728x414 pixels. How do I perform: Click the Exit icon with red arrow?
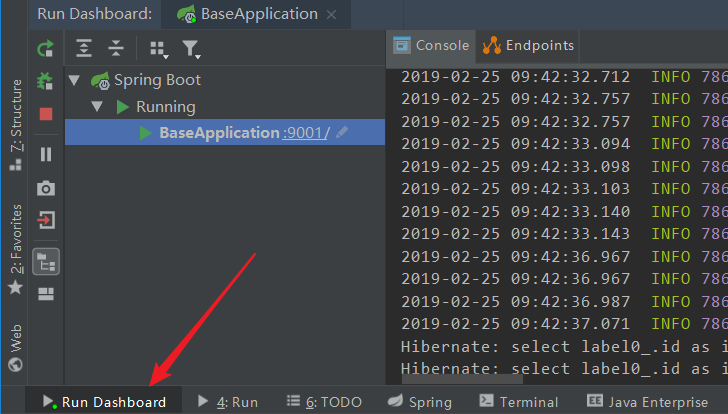click(45, 220)
